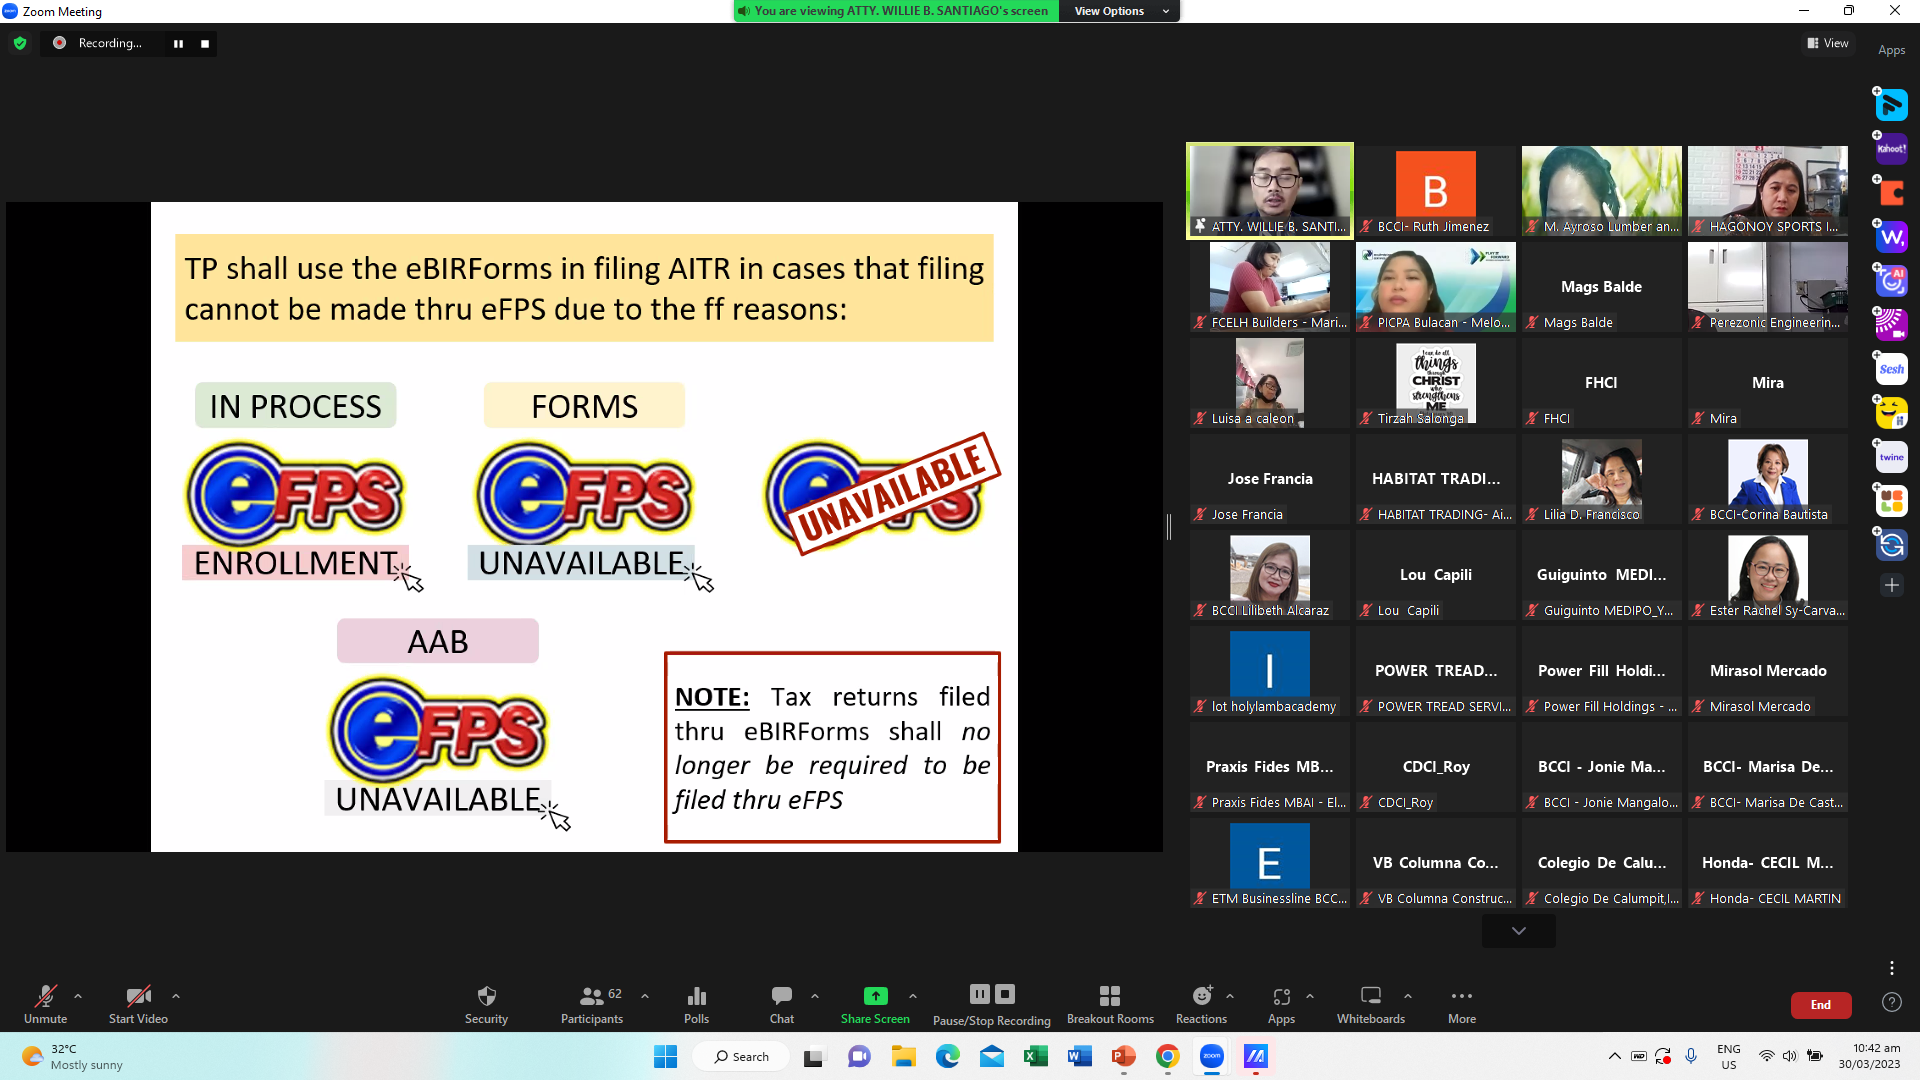Viewport: 1920px width, 1080px height.
Task: Open the help question mark icon
Action: 1892,1002
